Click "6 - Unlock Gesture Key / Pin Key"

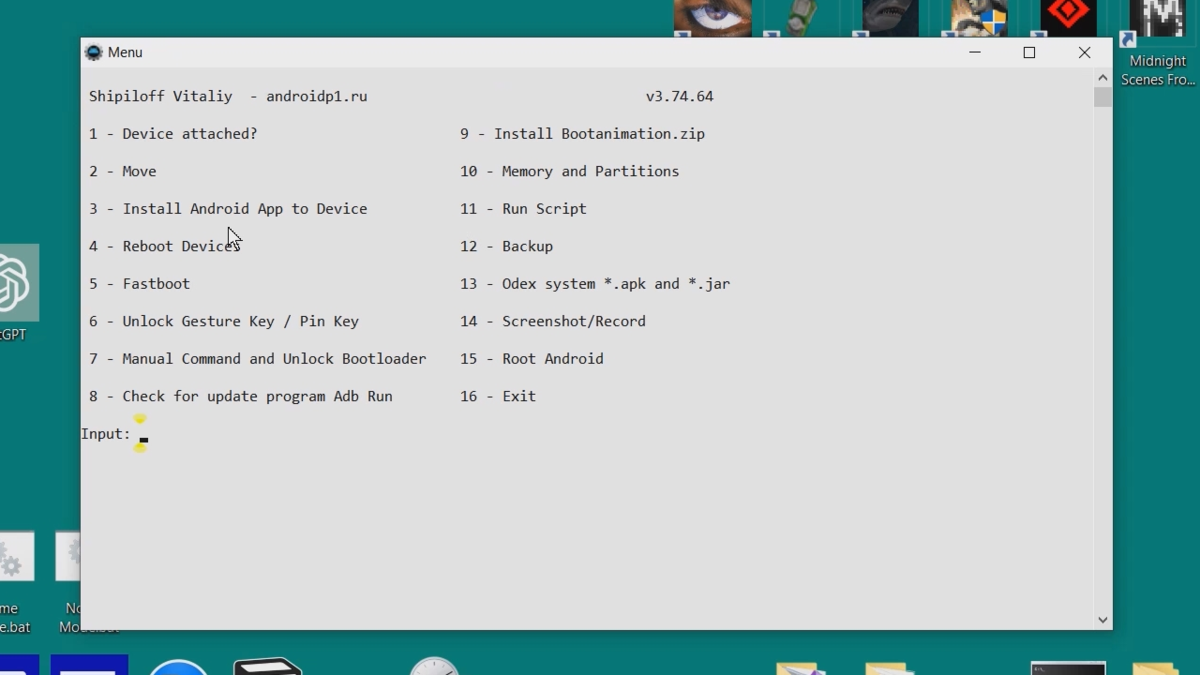tap(224, 321)
